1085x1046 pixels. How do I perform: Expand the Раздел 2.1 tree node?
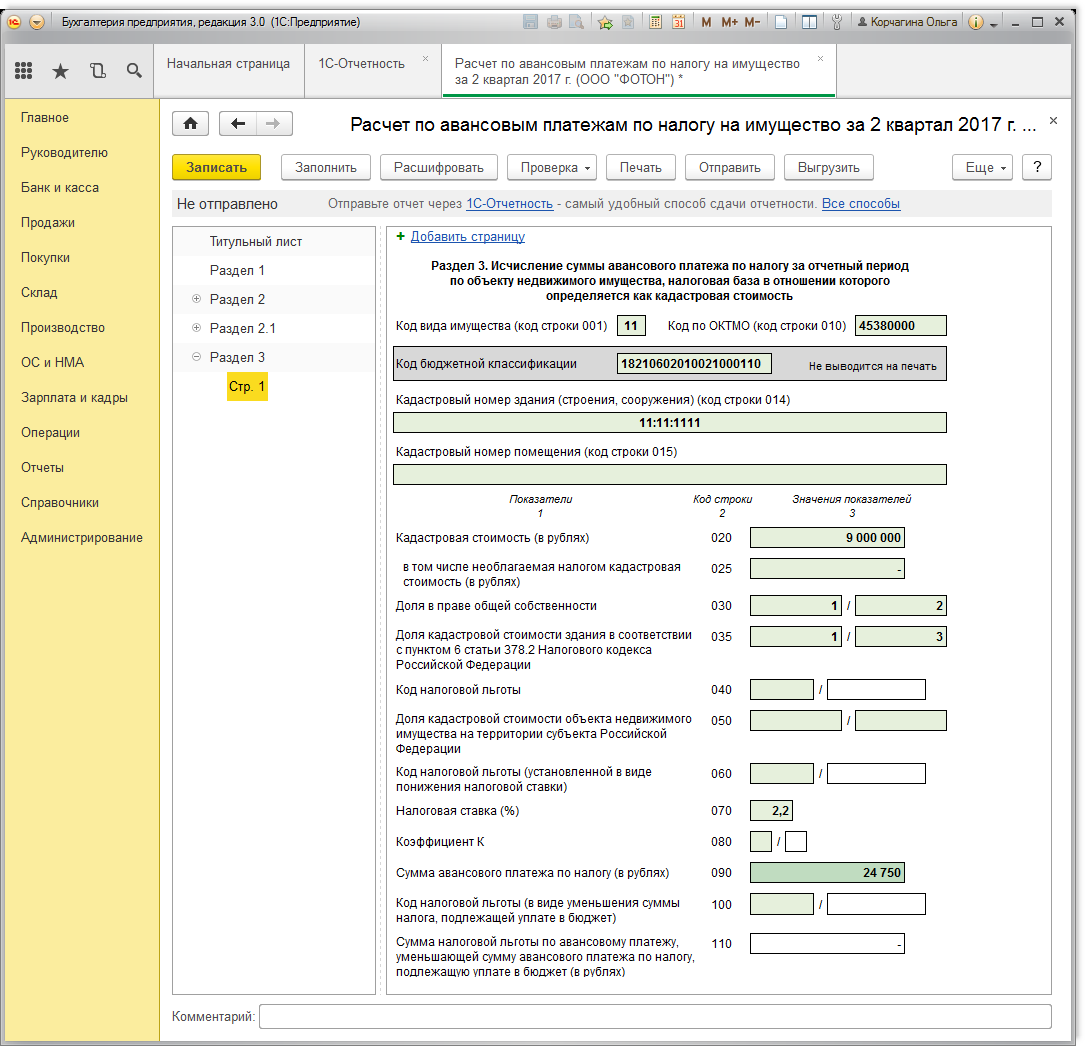click(196, 328)
